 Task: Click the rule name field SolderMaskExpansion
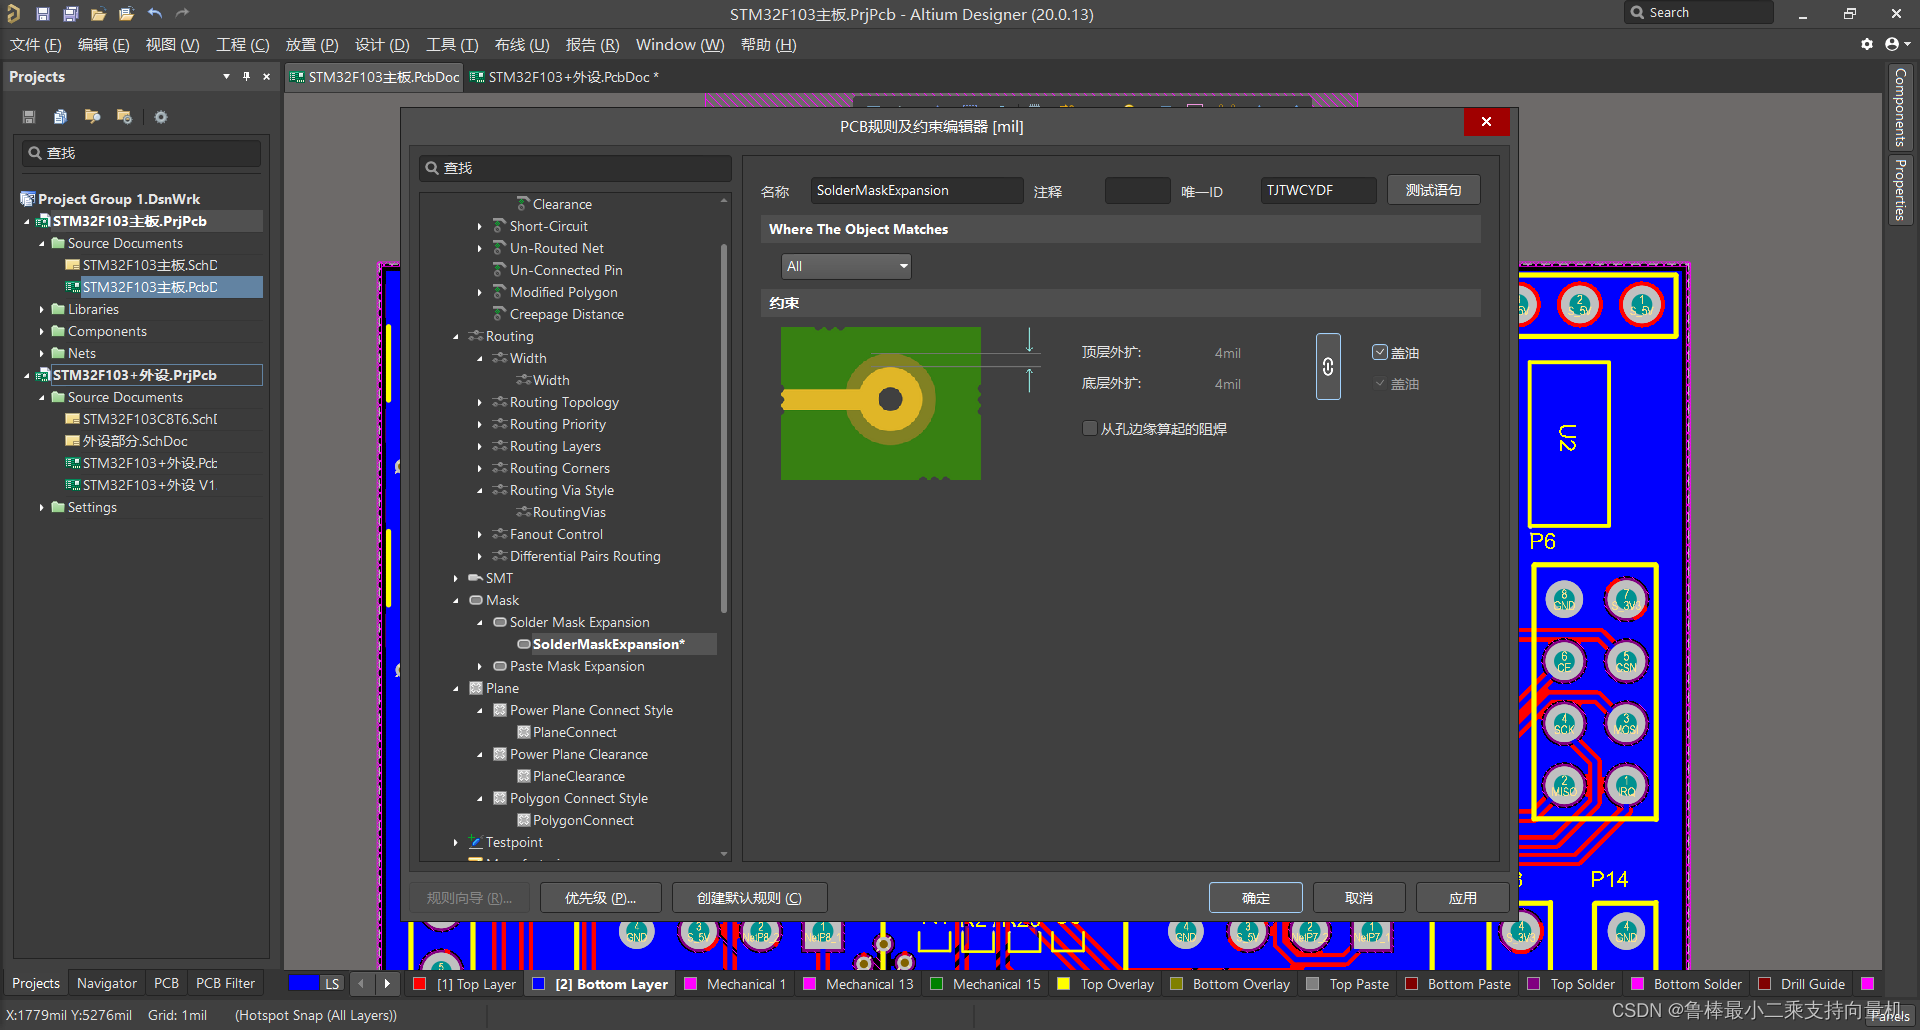click(x=916, y=190)
